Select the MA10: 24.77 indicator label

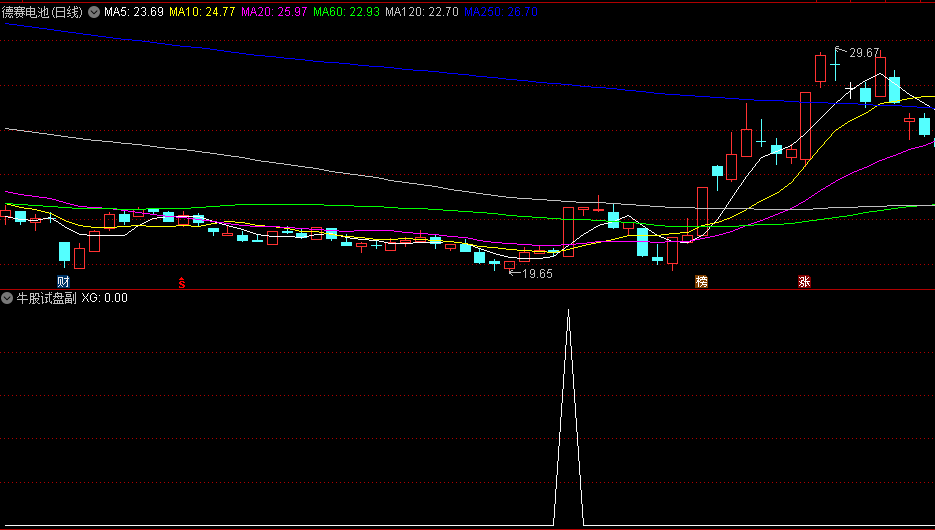click(x=202, y=12)
